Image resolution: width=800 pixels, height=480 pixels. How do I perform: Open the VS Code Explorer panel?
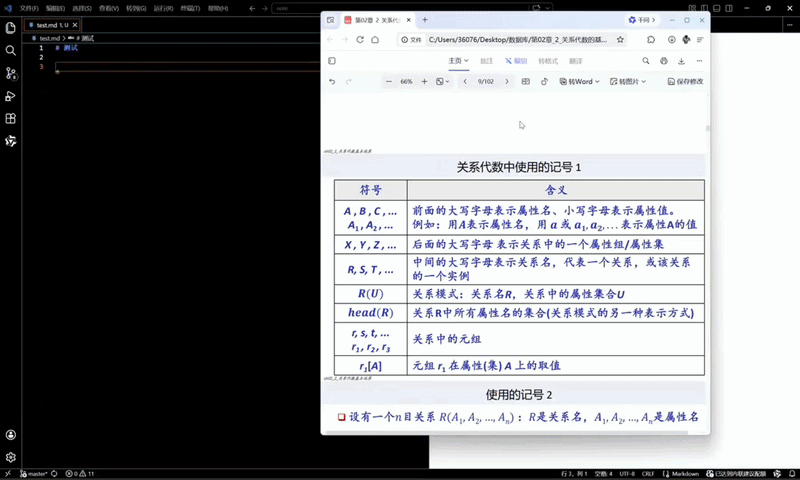point(10,28)
